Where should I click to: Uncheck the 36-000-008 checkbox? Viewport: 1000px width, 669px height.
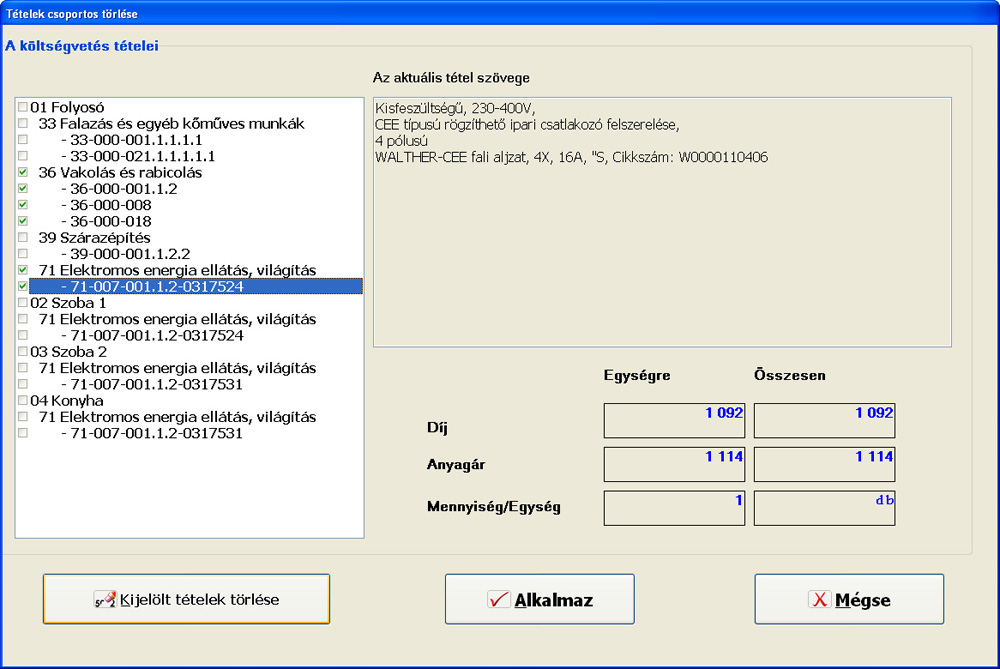point(23,205)
